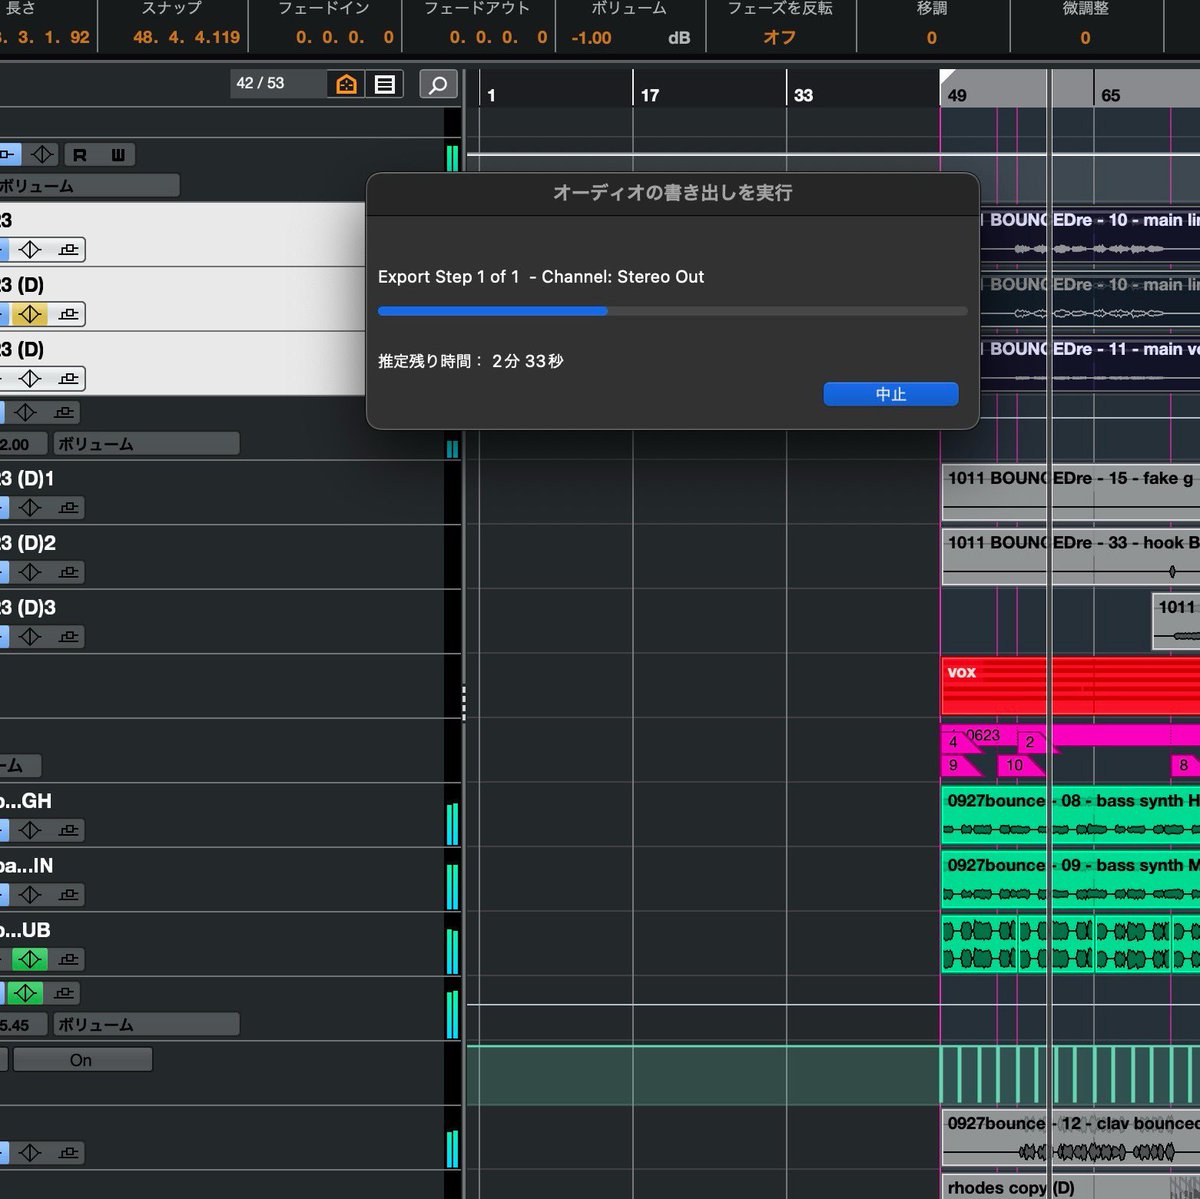
Task: Select the pink marker labeled 8
Action: 1185,765
